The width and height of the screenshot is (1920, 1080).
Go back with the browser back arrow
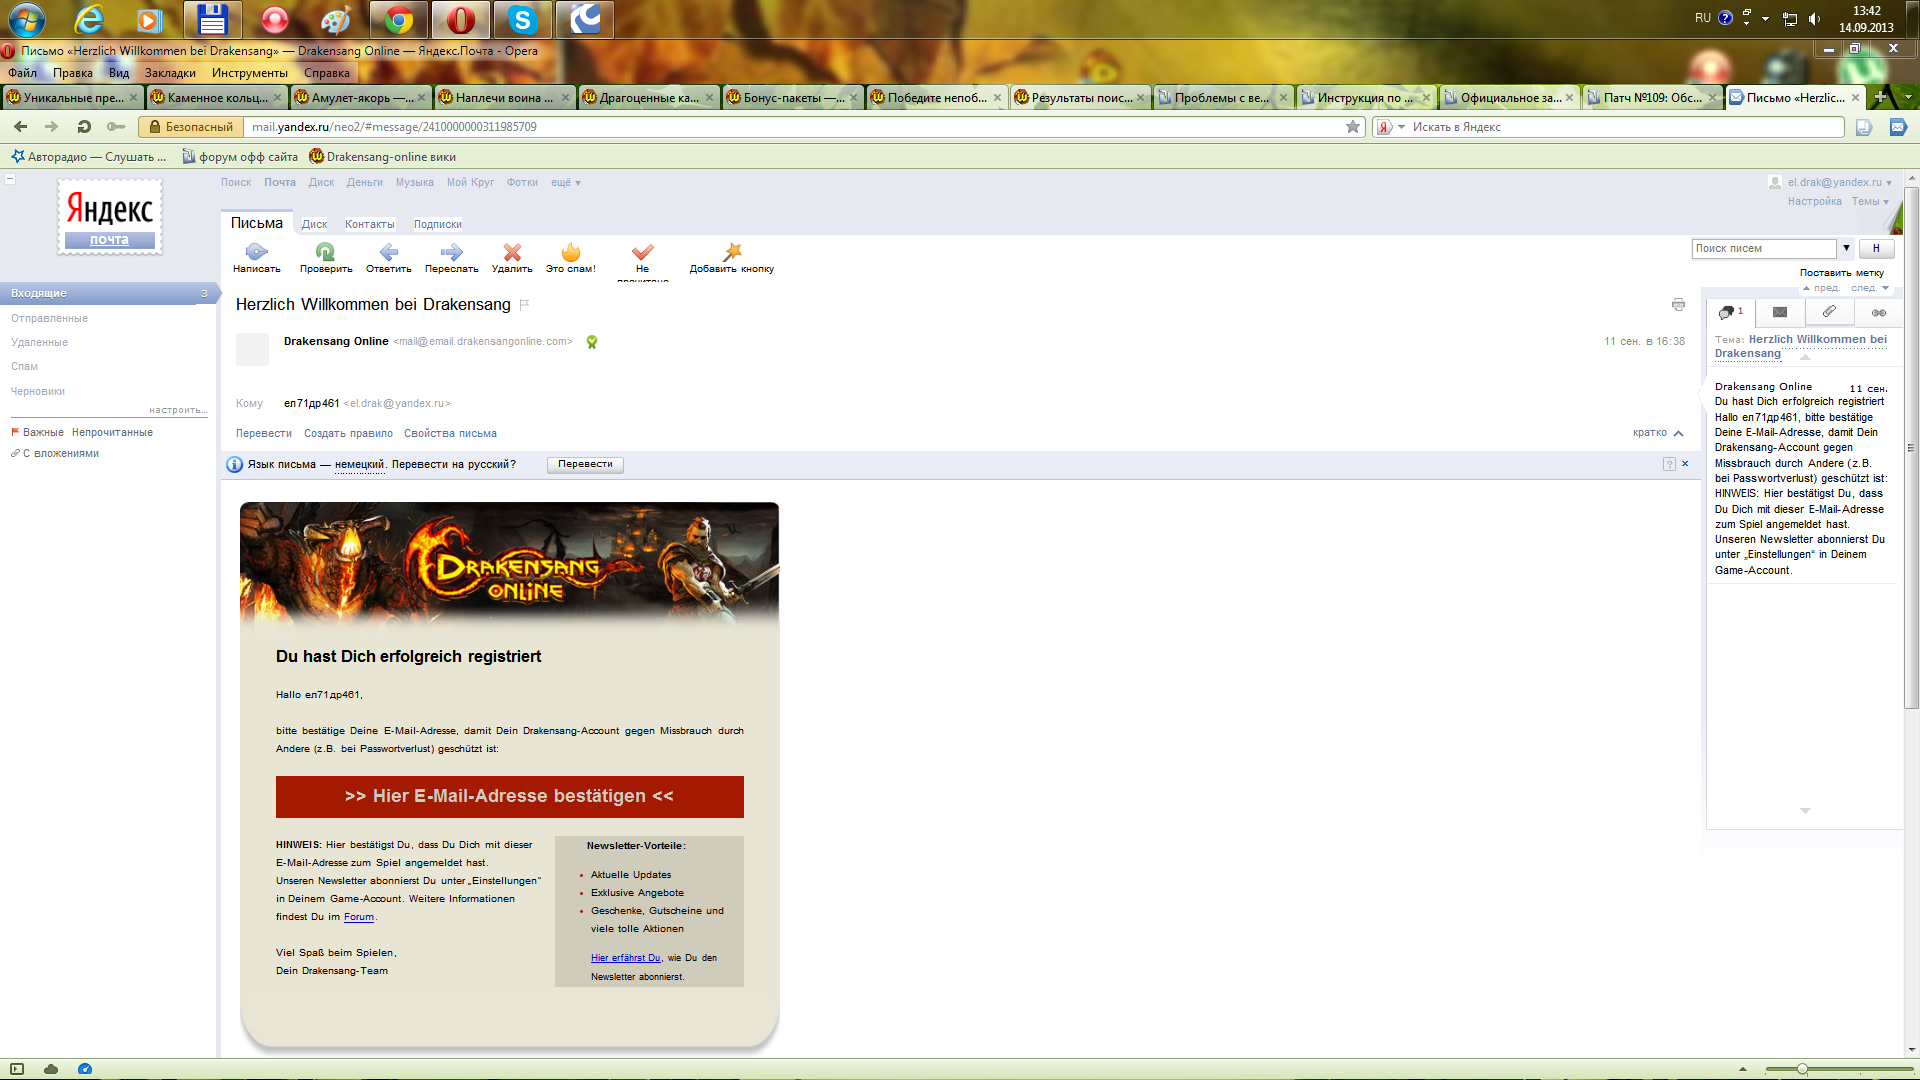20,127
